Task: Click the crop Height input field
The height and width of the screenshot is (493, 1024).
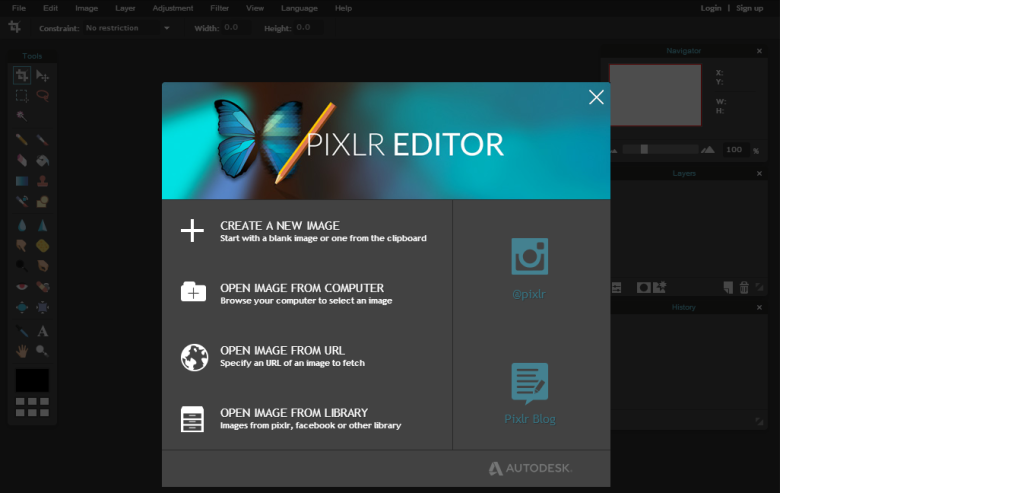Action: click(x=310, y=28)
